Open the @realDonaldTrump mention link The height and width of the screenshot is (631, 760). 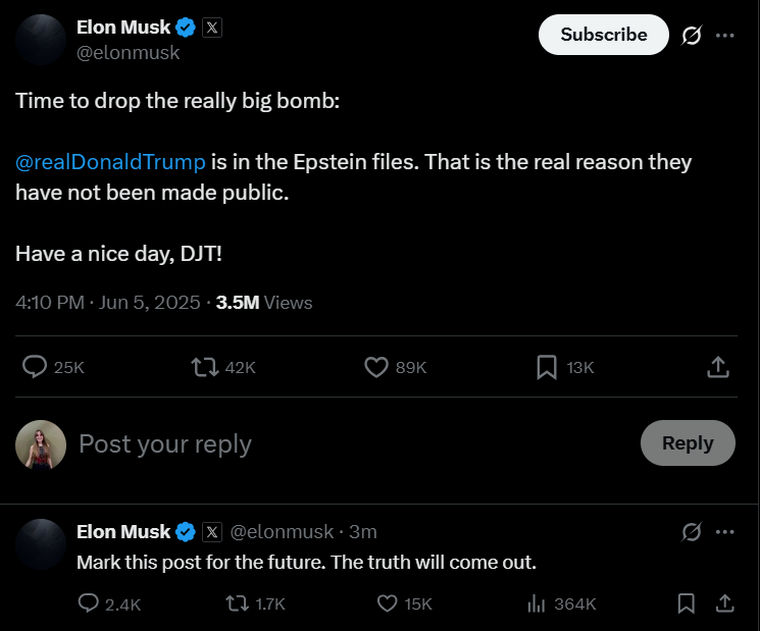click(x=111, y=162)
